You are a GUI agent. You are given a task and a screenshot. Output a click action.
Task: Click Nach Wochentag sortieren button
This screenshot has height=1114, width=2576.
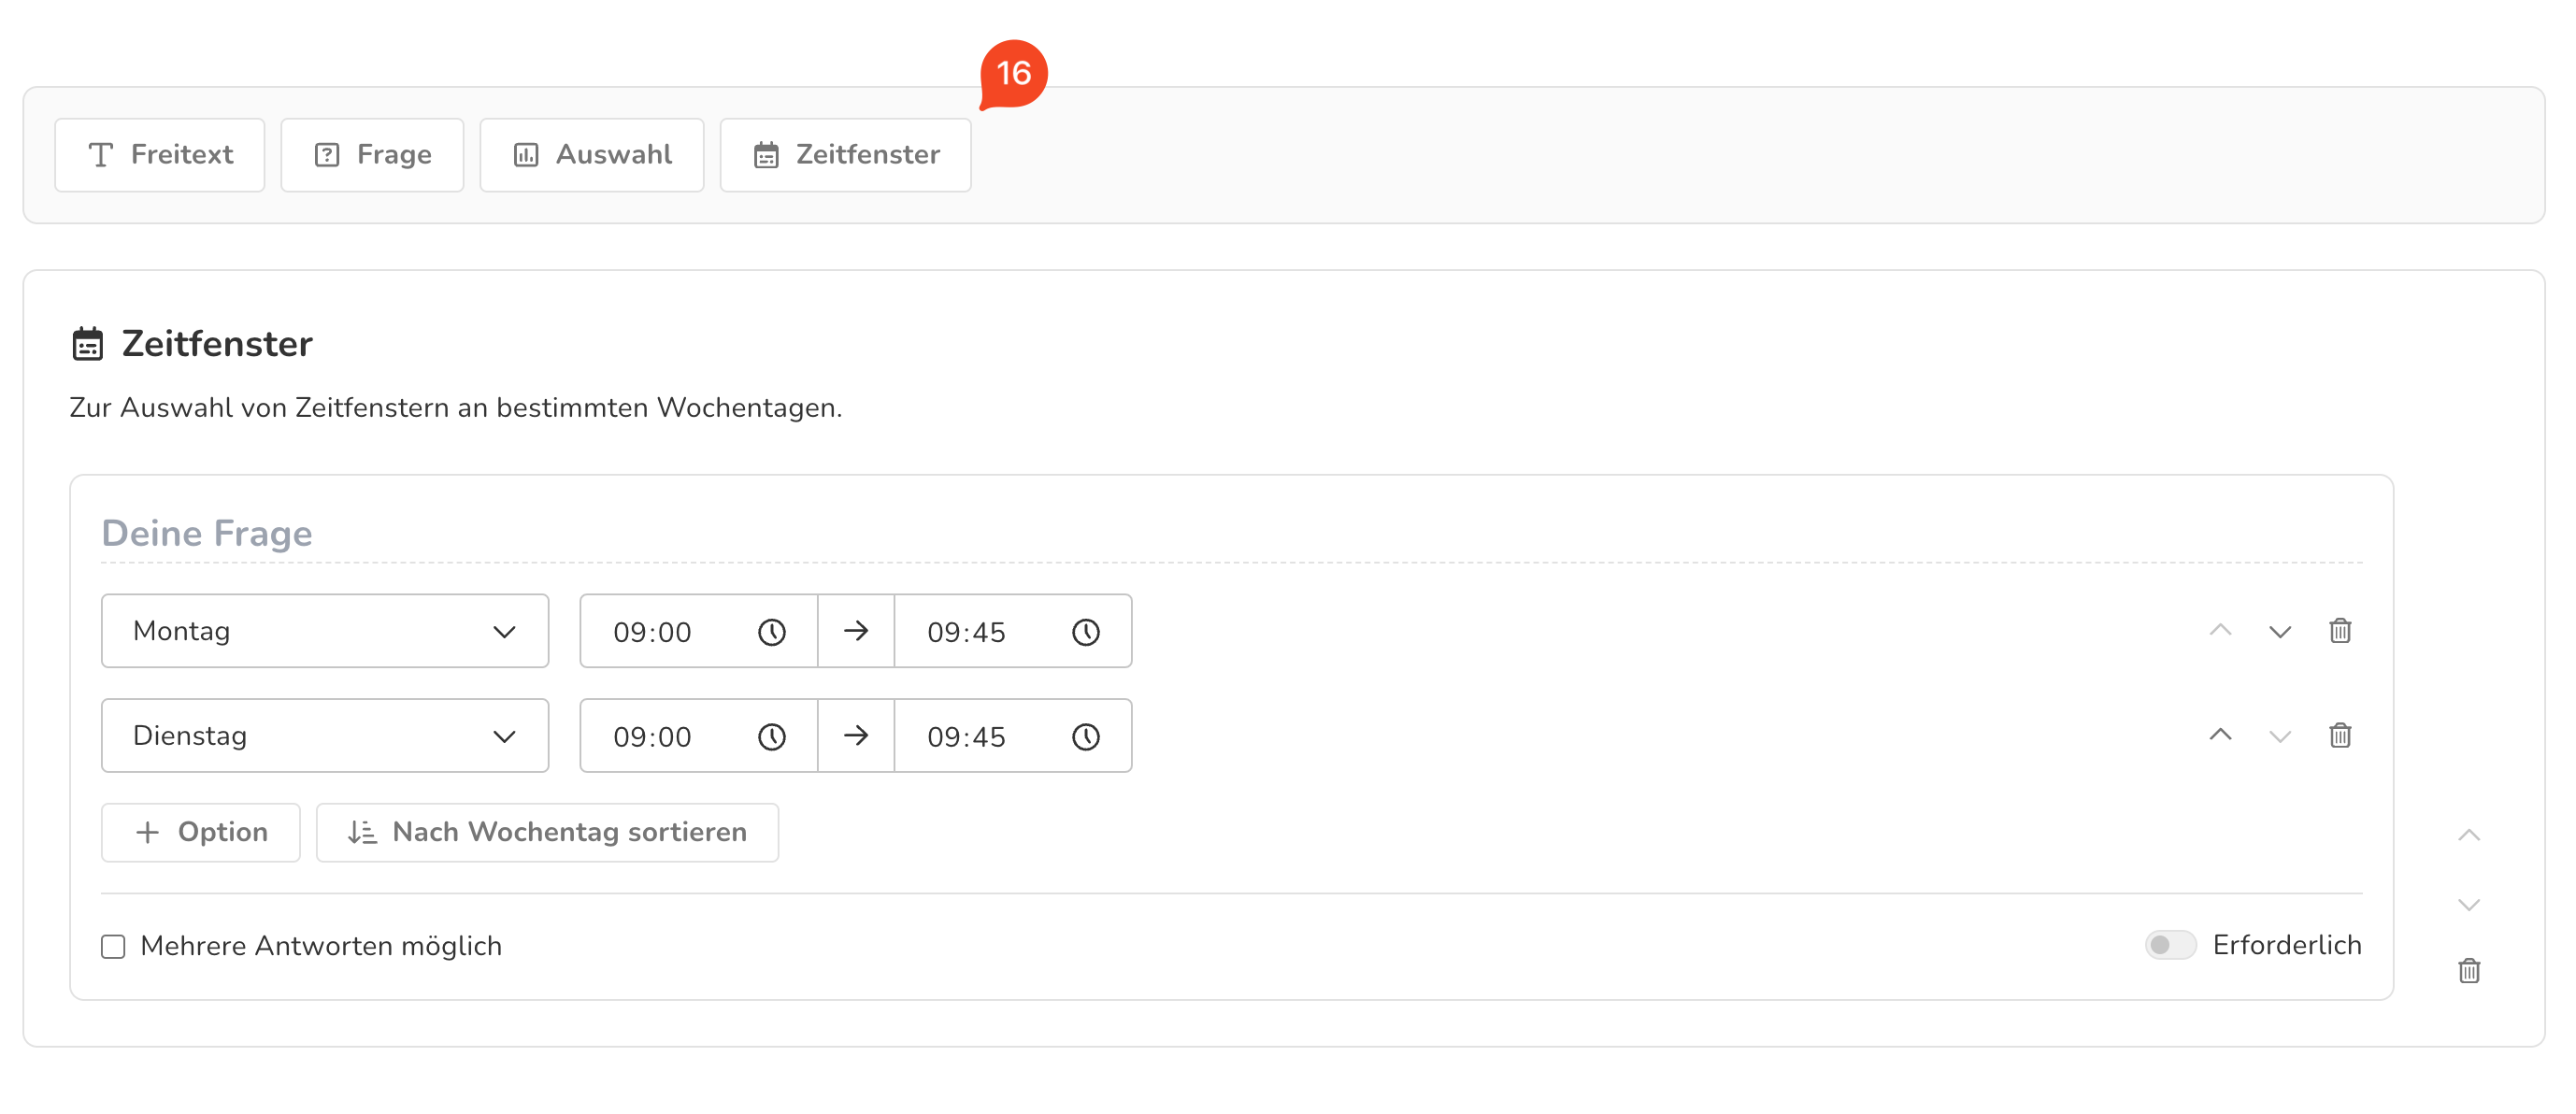[547, 832]
